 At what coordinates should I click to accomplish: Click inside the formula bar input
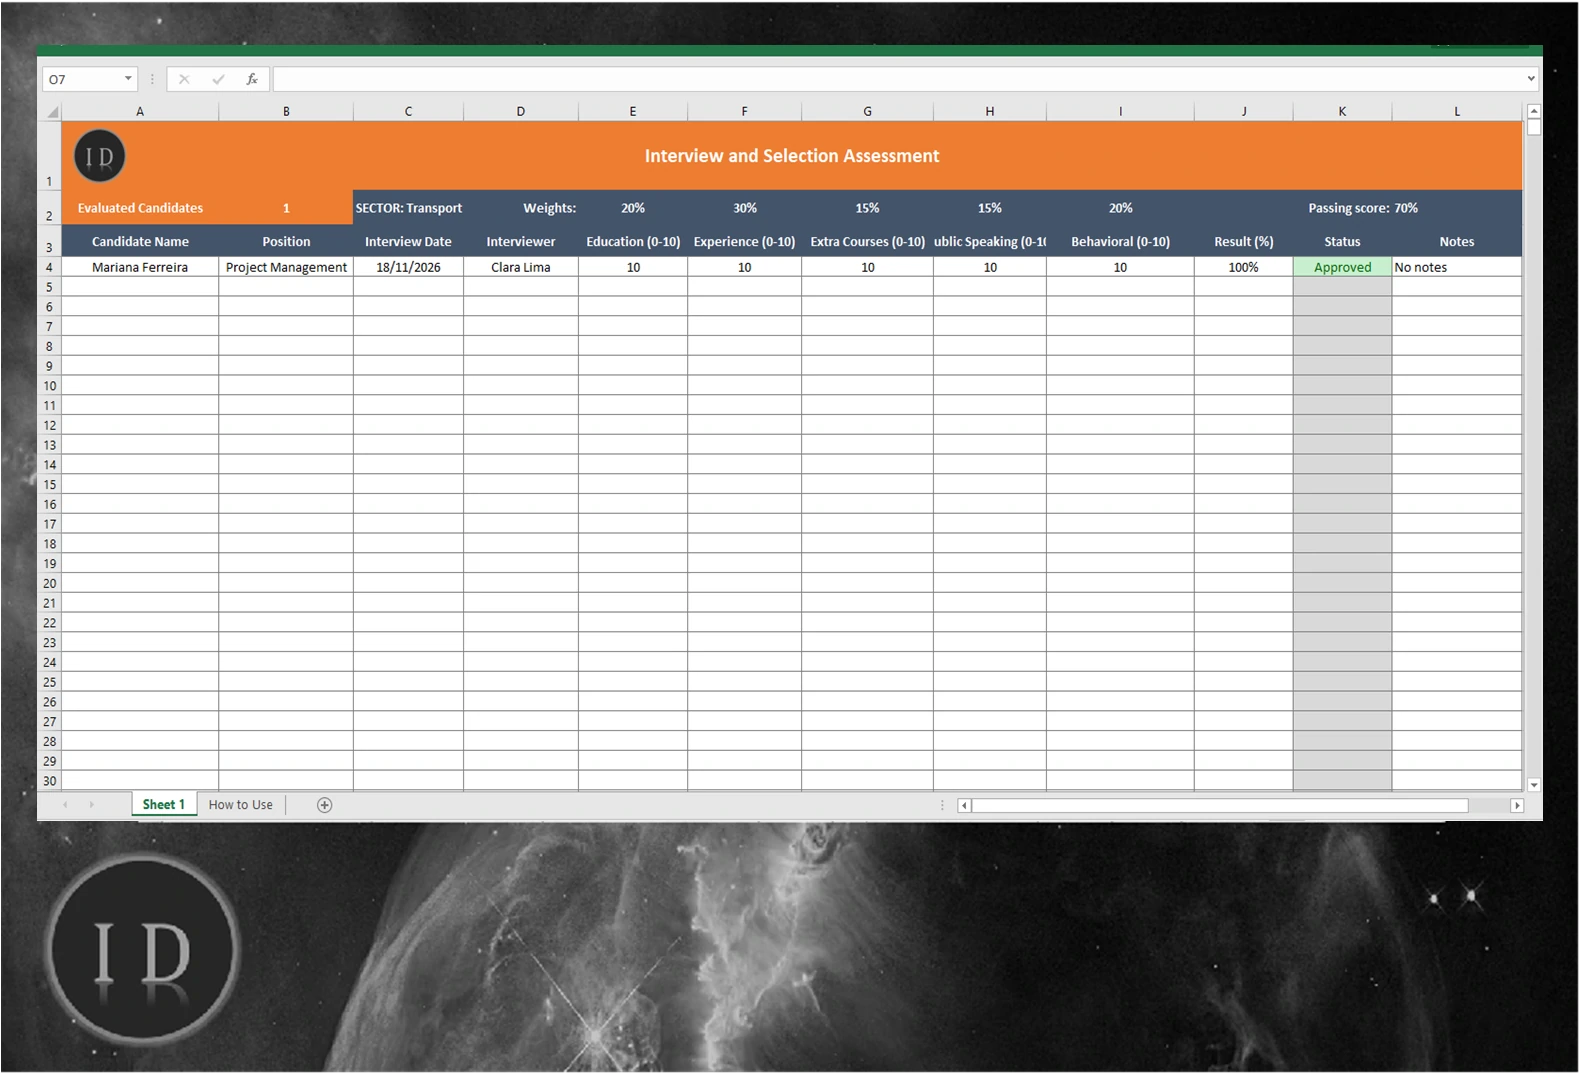(x=898, y=79)
